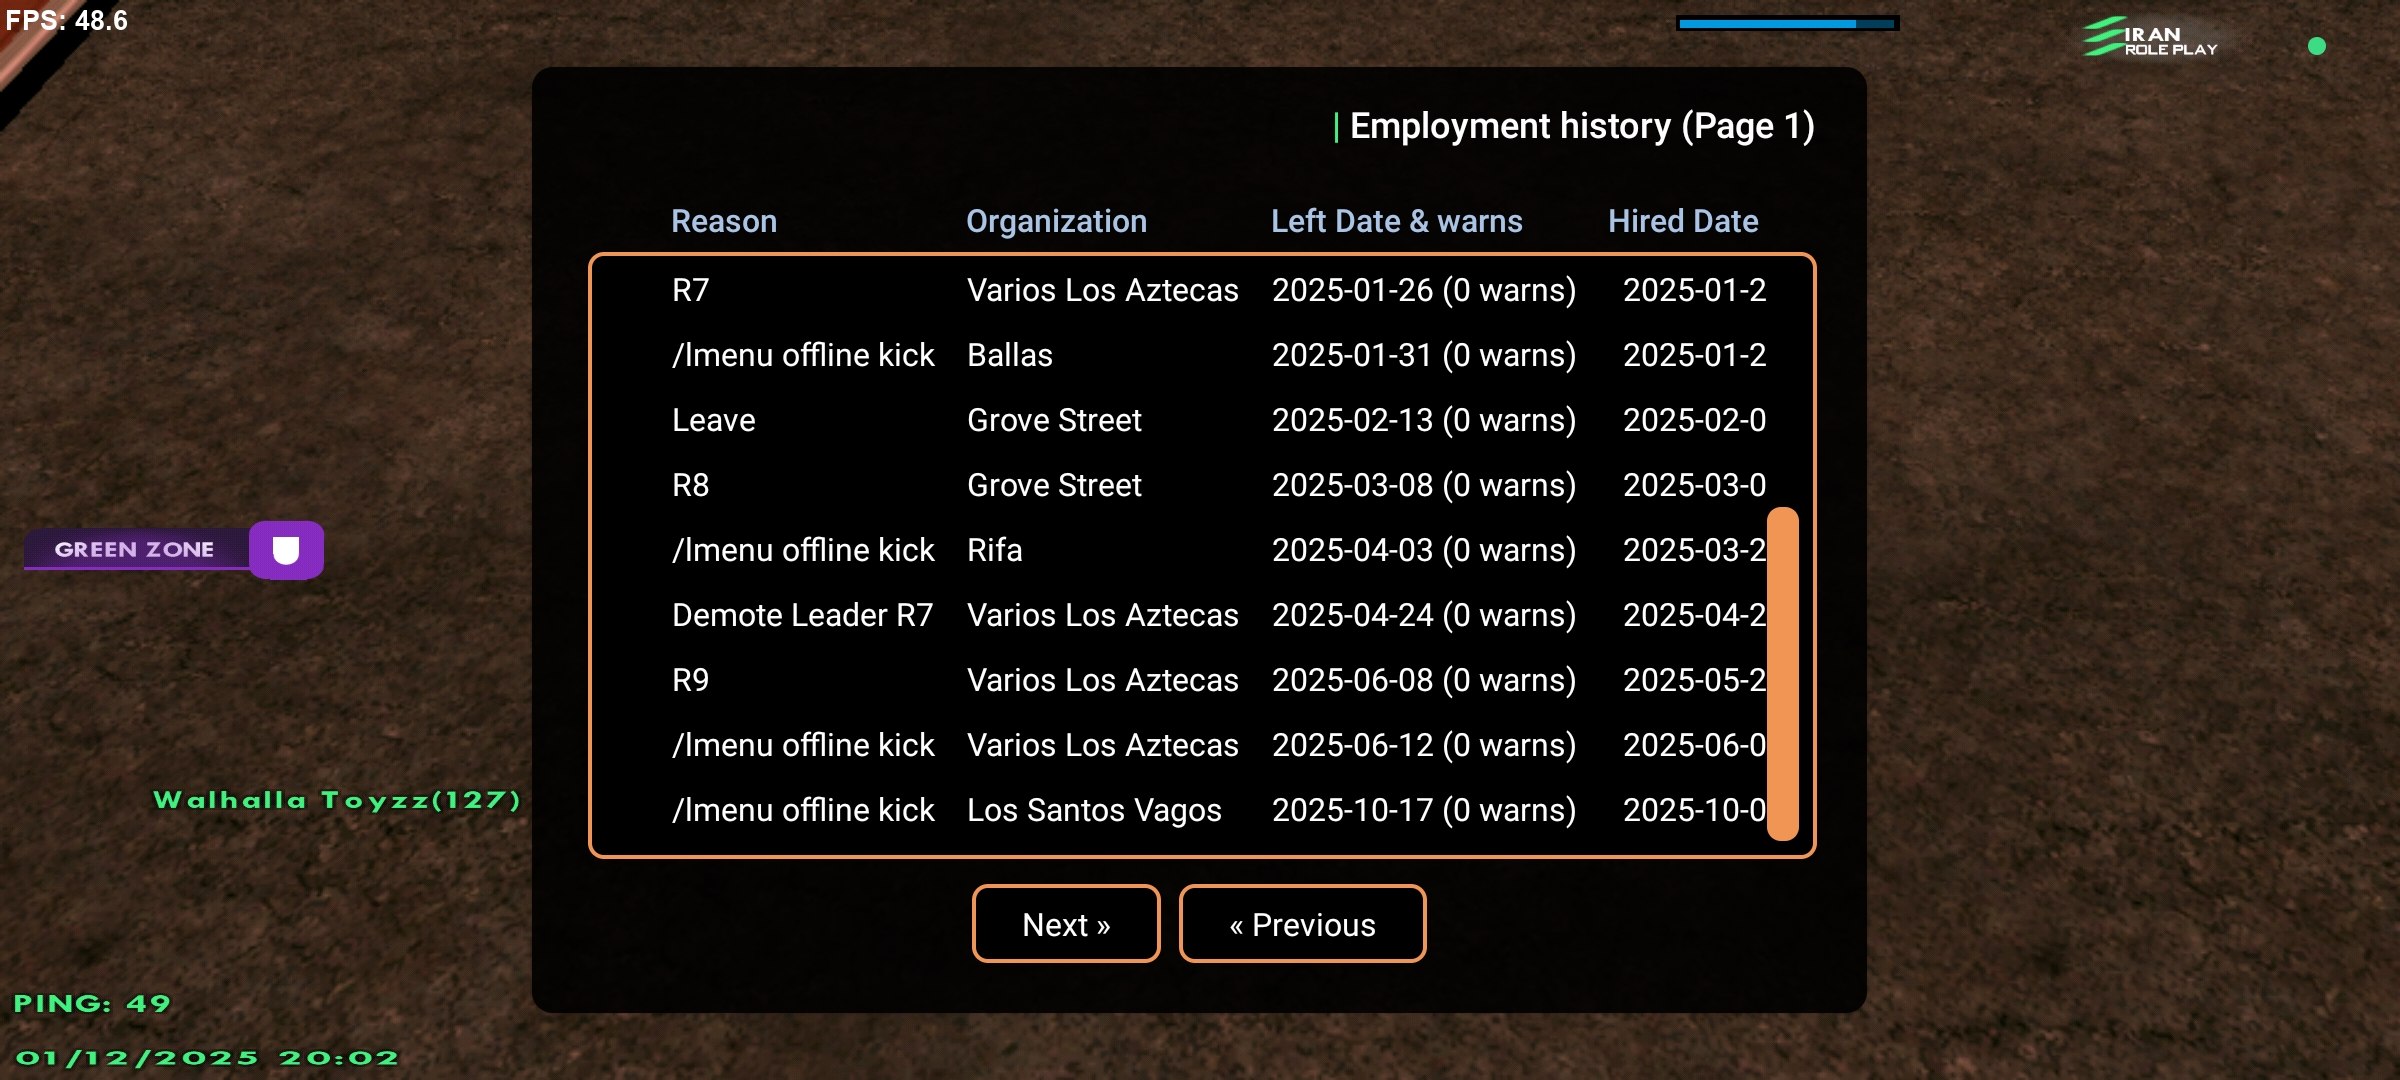
Task: Click the Left Date & warns header
Action: [1396, 221]
